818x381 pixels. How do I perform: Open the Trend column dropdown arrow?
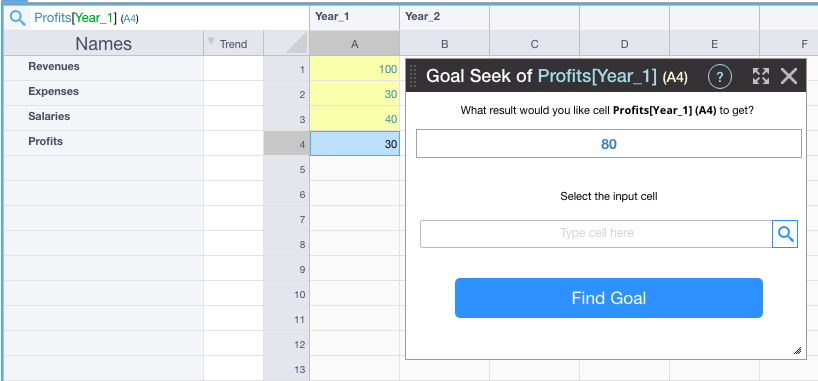(211, 41)
